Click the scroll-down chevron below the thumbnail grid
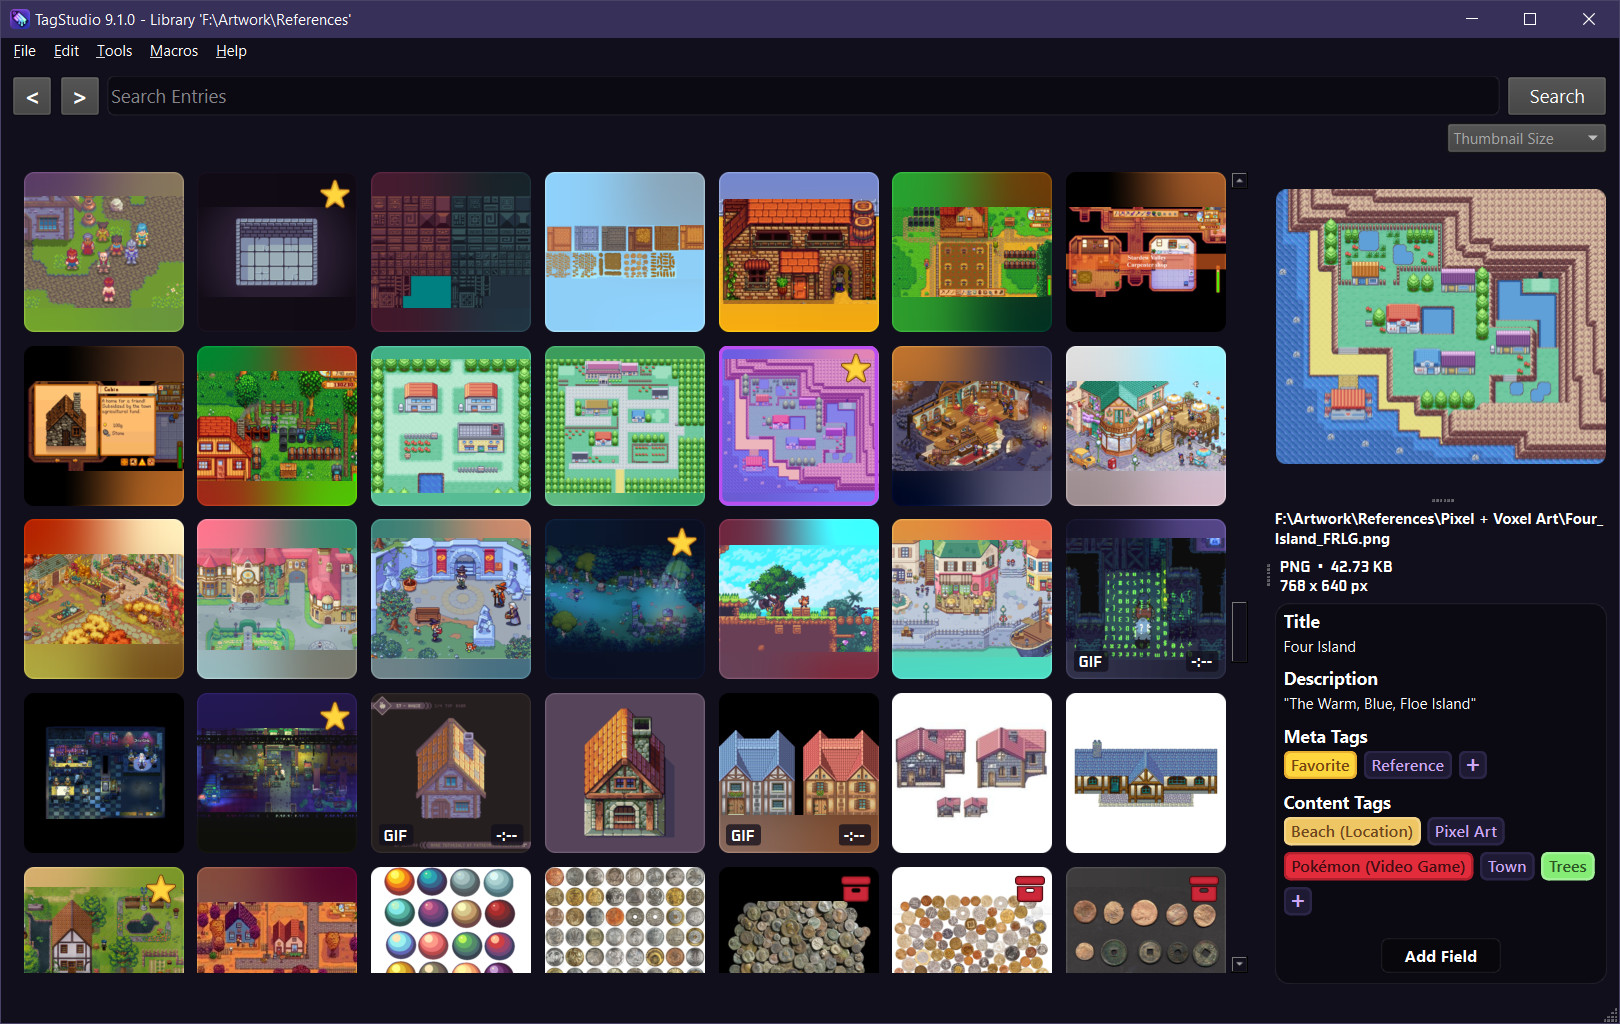 tap(1239, 962)
